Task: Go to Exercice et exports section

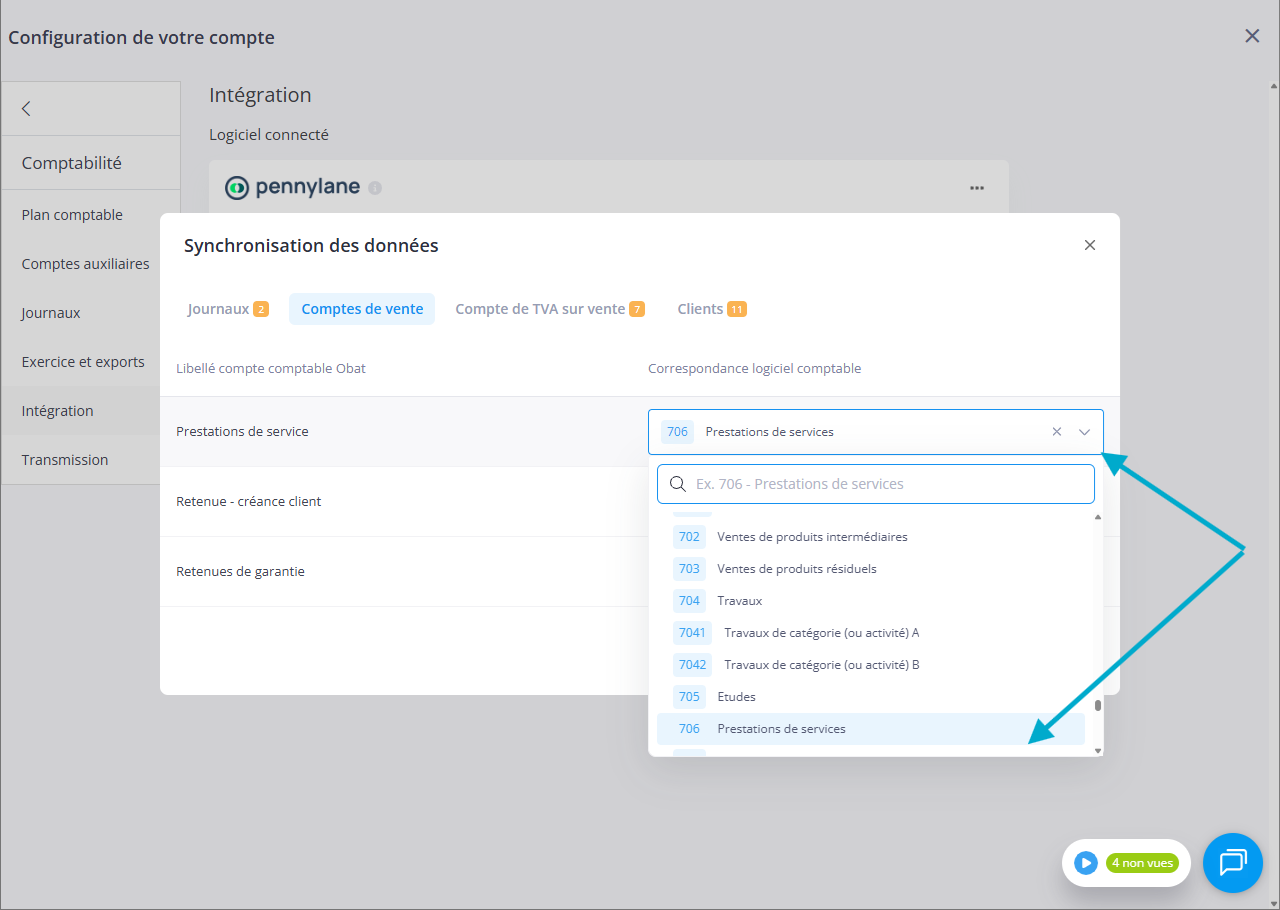Action: (83, 362)
